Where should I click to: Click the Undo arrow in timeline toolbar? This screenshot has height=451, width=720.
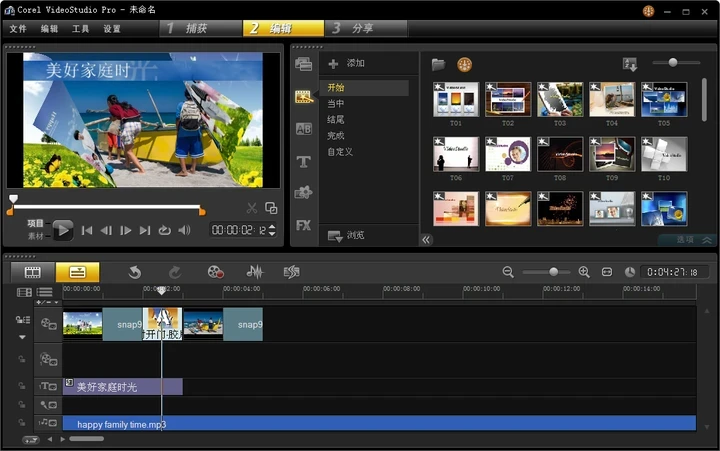coord(134,271)
